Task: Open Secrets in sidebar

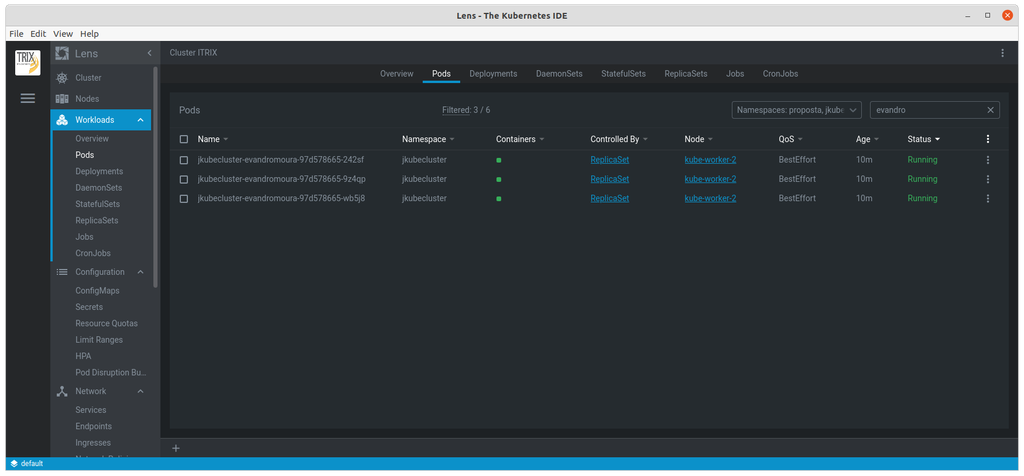Action: (89, 307)
